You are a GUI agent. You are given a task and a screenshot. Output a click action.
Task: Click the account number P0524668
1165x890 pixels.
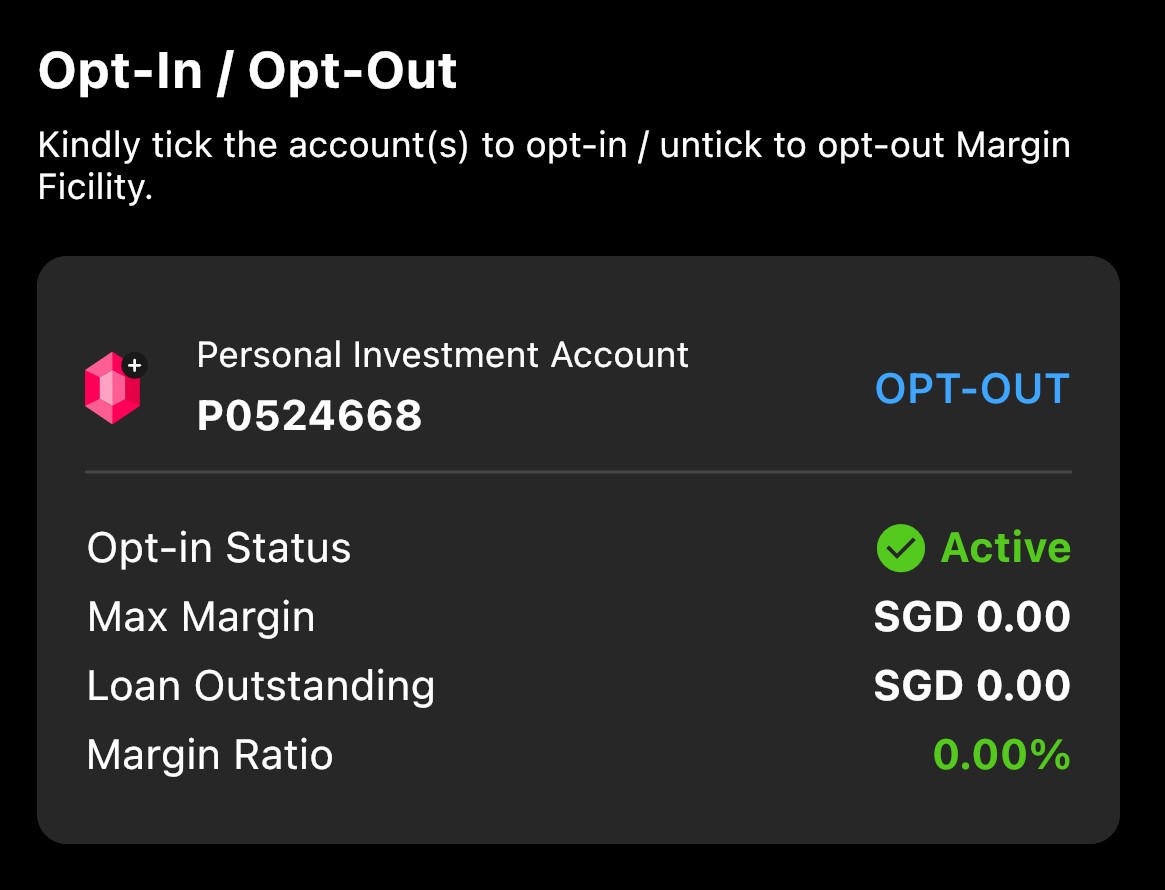(310, 417)
